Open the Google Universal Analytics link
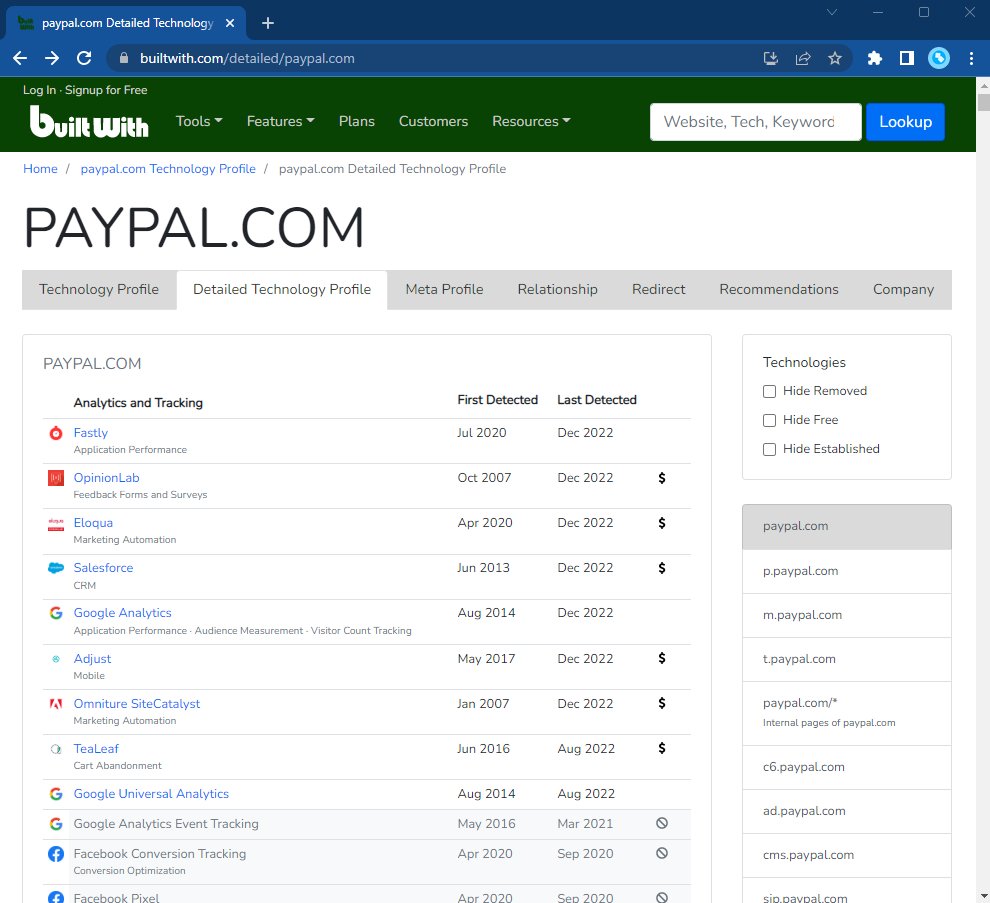990x903 pixels. [151, 794]
